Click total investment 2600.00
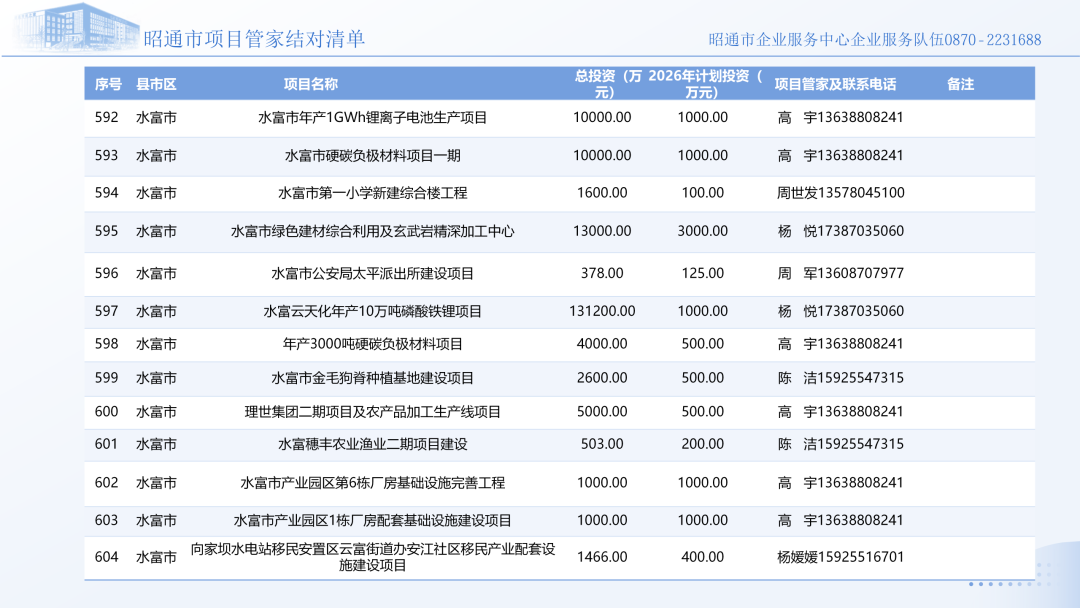This screenshot has width=1080, height=608. [x=602, y=378]
